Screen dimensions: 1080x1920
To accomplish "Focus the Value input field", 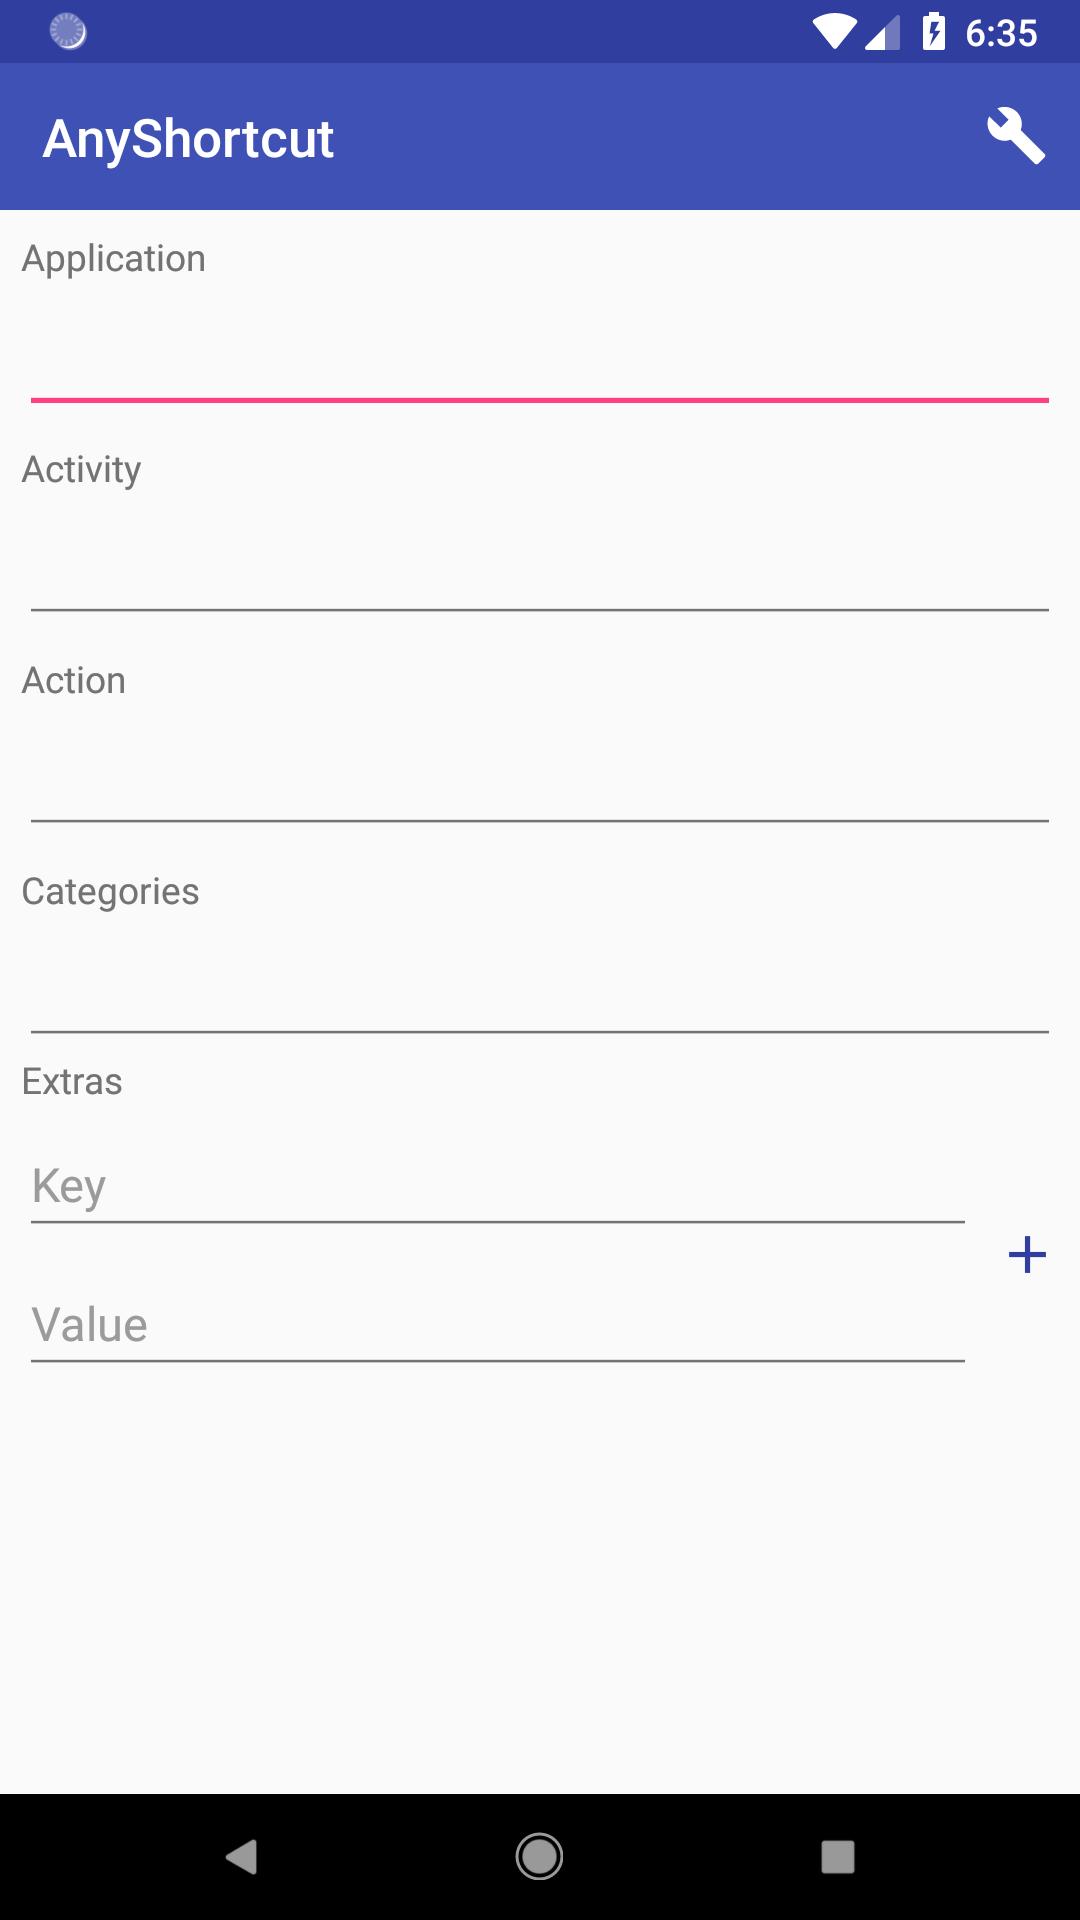I will (x=497, y=1326).
